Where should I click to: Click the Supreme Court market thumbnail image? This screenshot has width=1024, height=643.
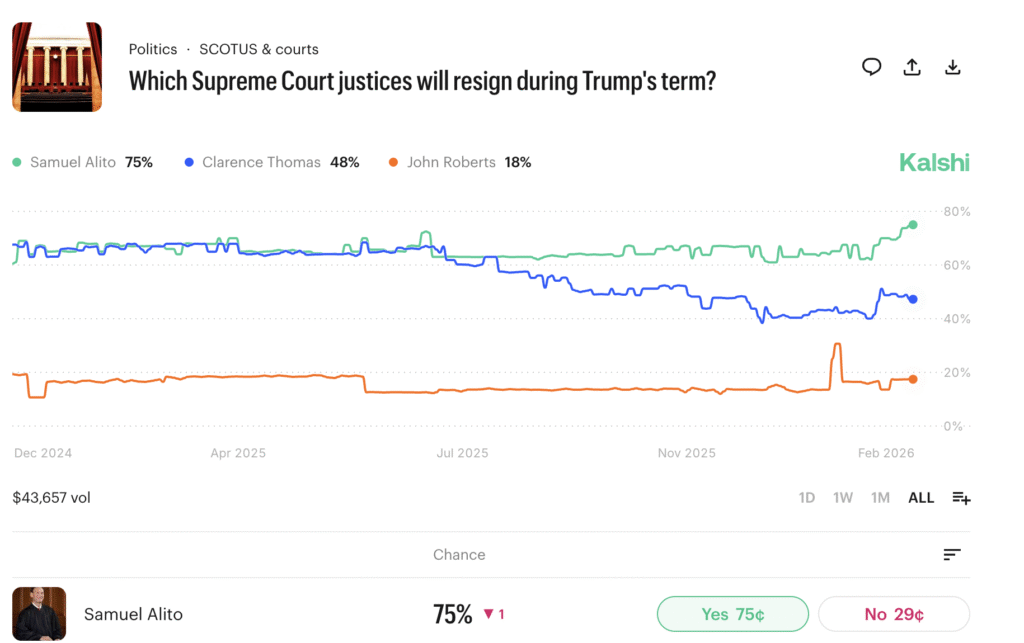(x=56, y=66)
